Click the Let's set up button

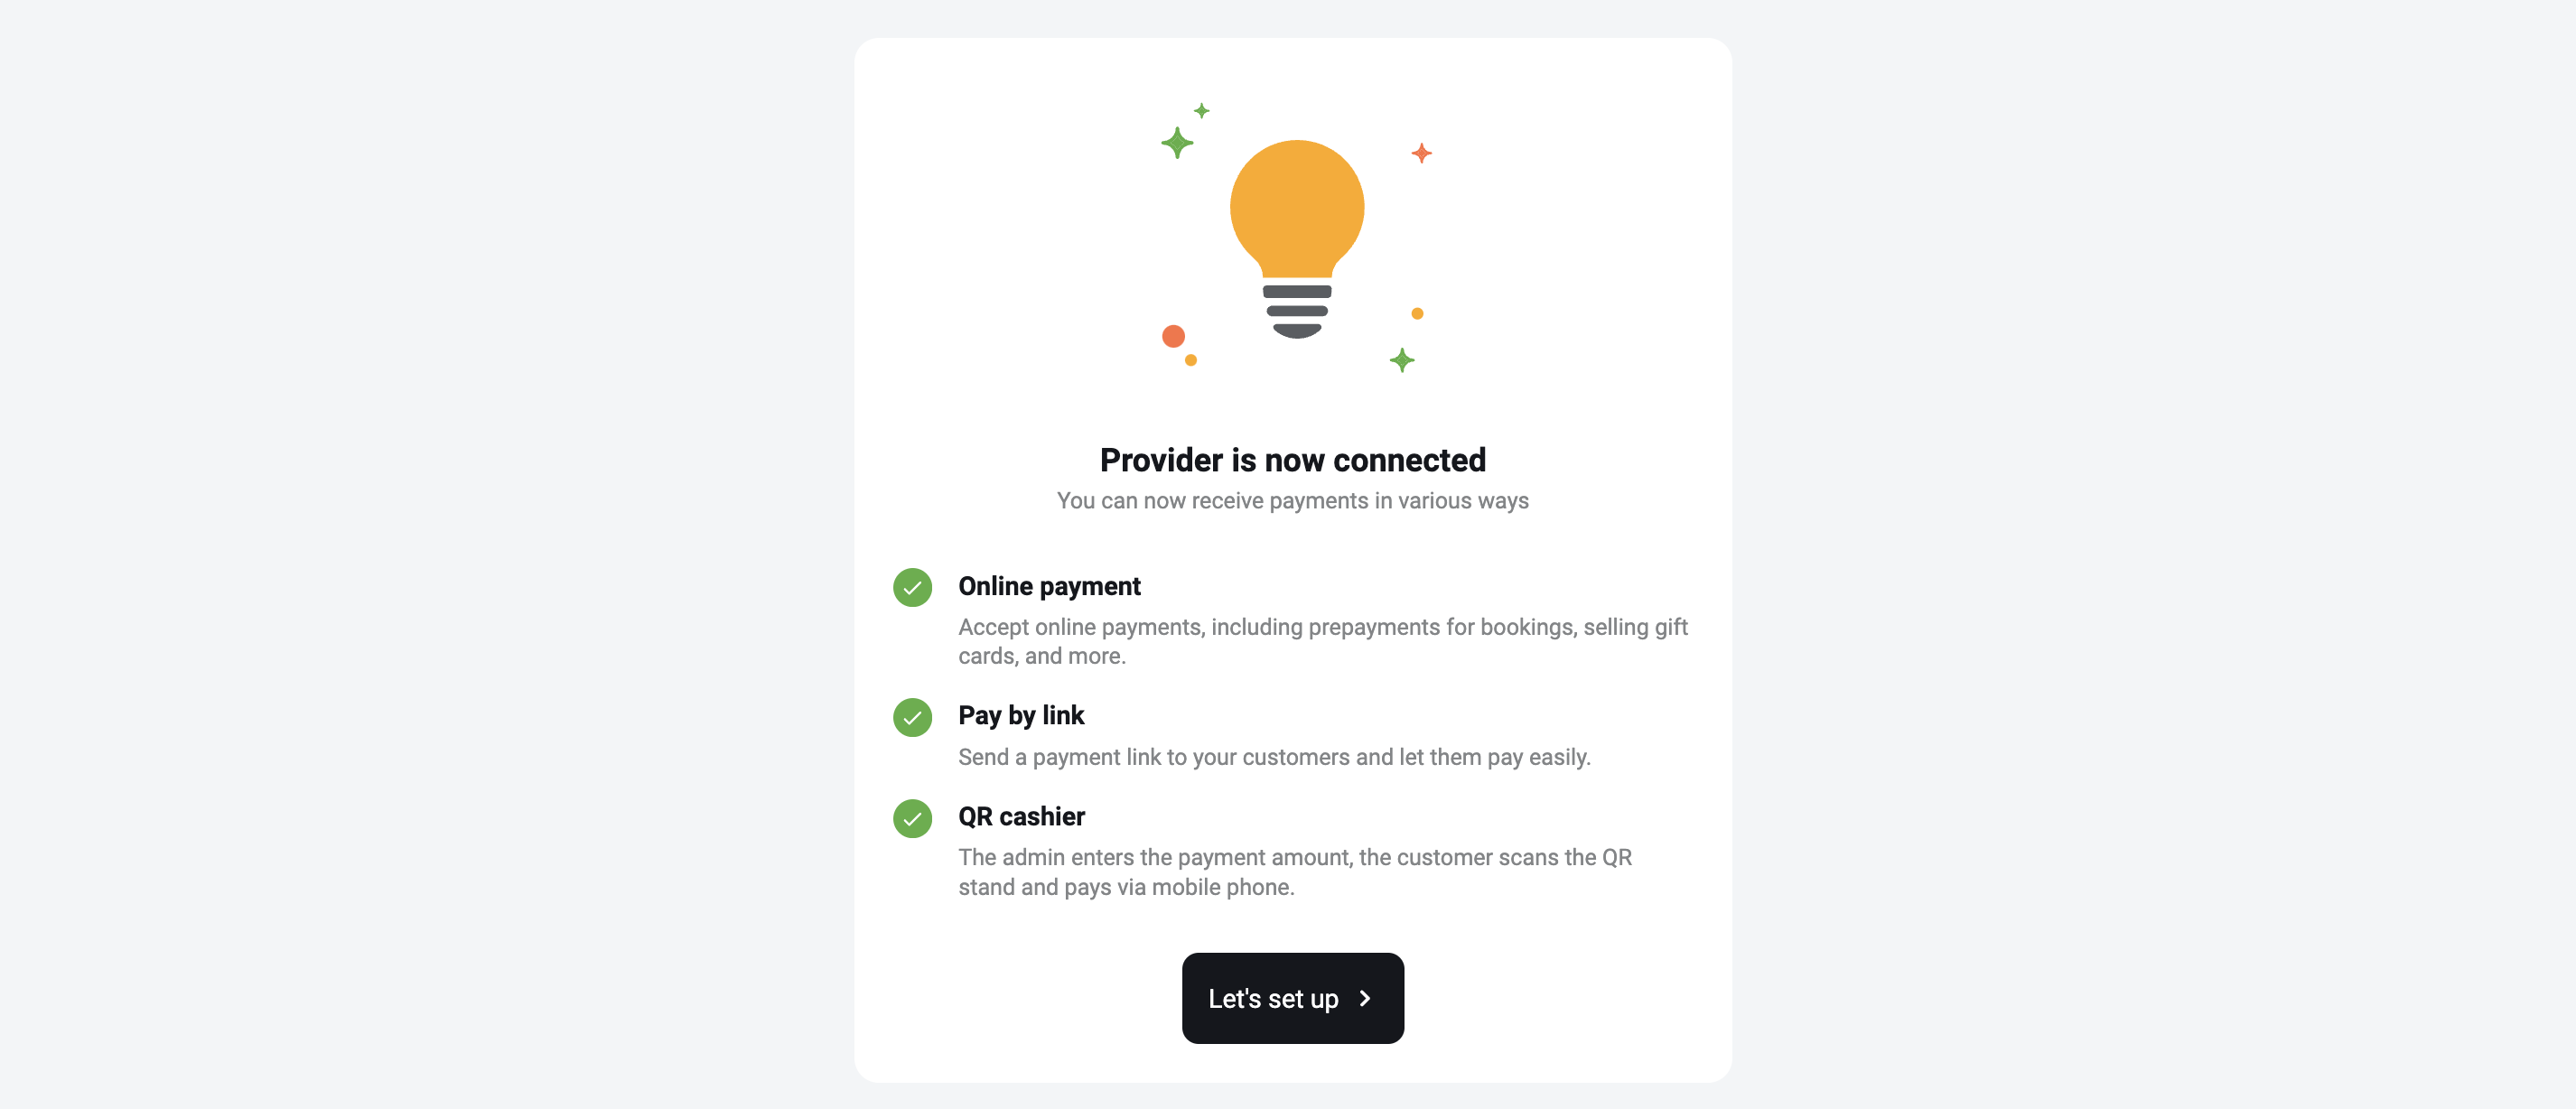point(1293,998)
